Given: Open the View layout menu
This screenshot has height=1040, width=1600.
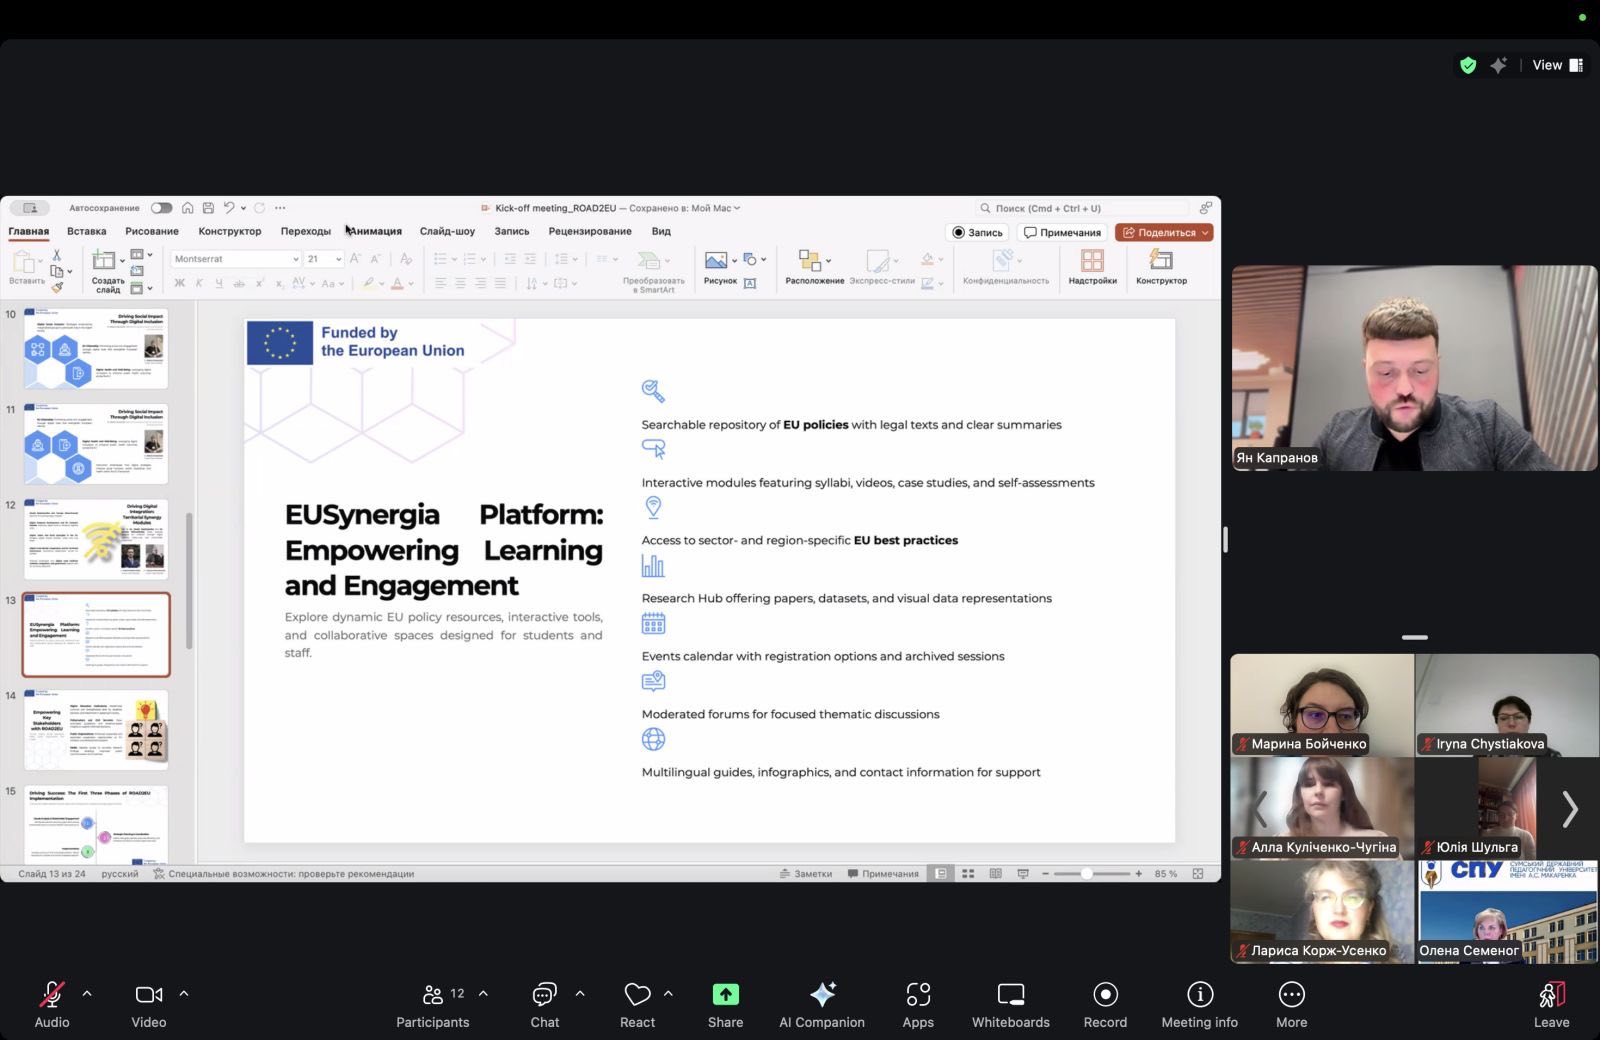Looking at the screenshot, I should pyautogui.click(x=1557, y=65).
